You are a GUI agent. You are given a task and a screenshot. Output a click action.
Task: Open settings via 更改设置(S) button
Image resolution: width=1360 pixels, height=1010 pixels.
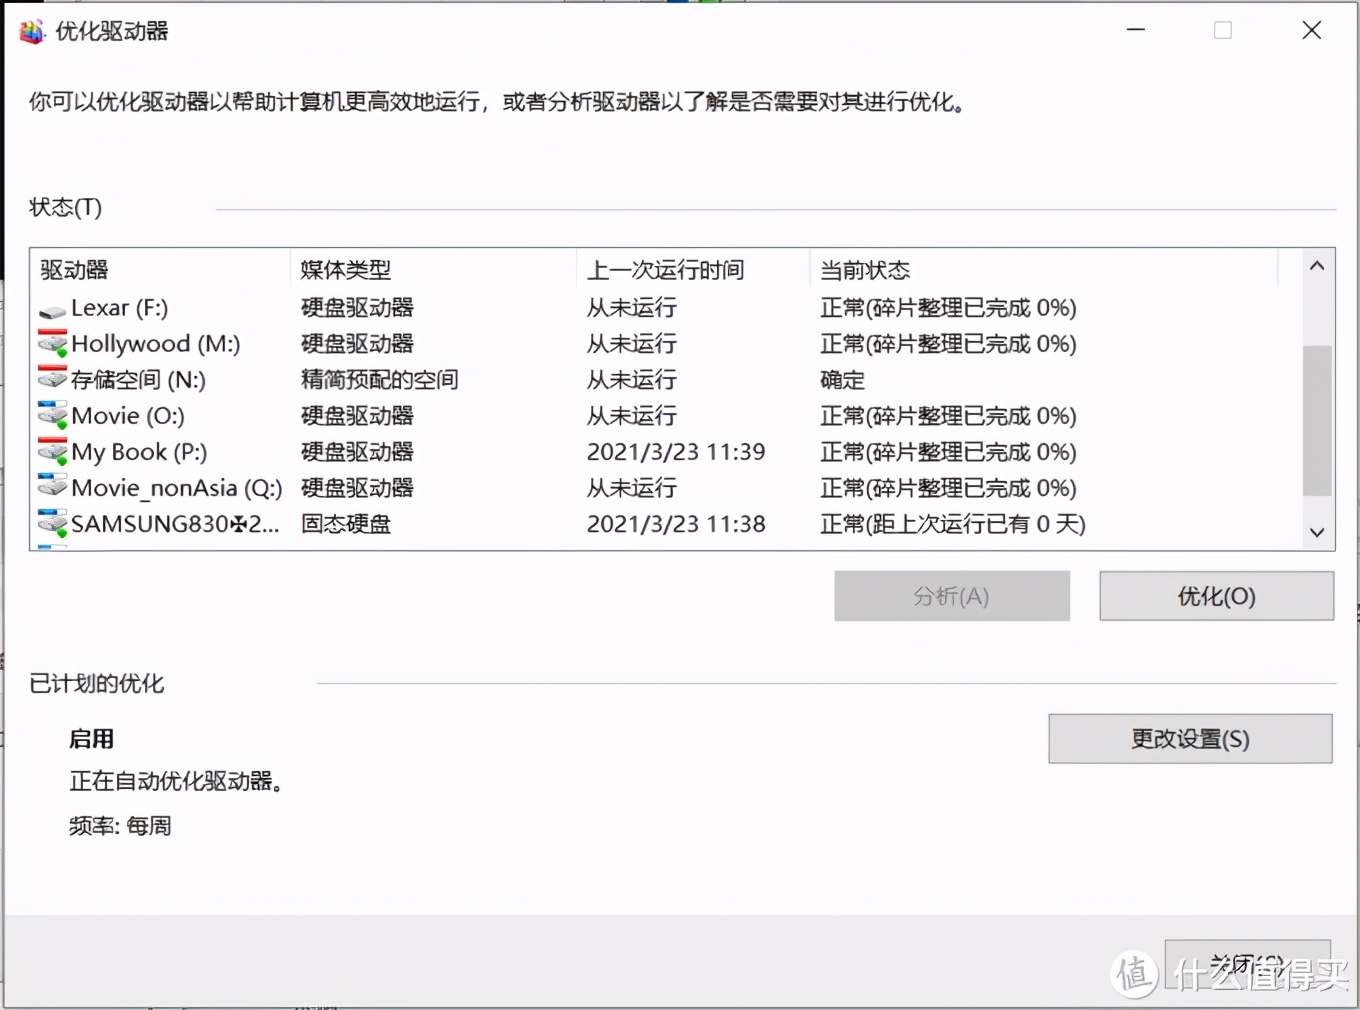(x=1189, y=739)
